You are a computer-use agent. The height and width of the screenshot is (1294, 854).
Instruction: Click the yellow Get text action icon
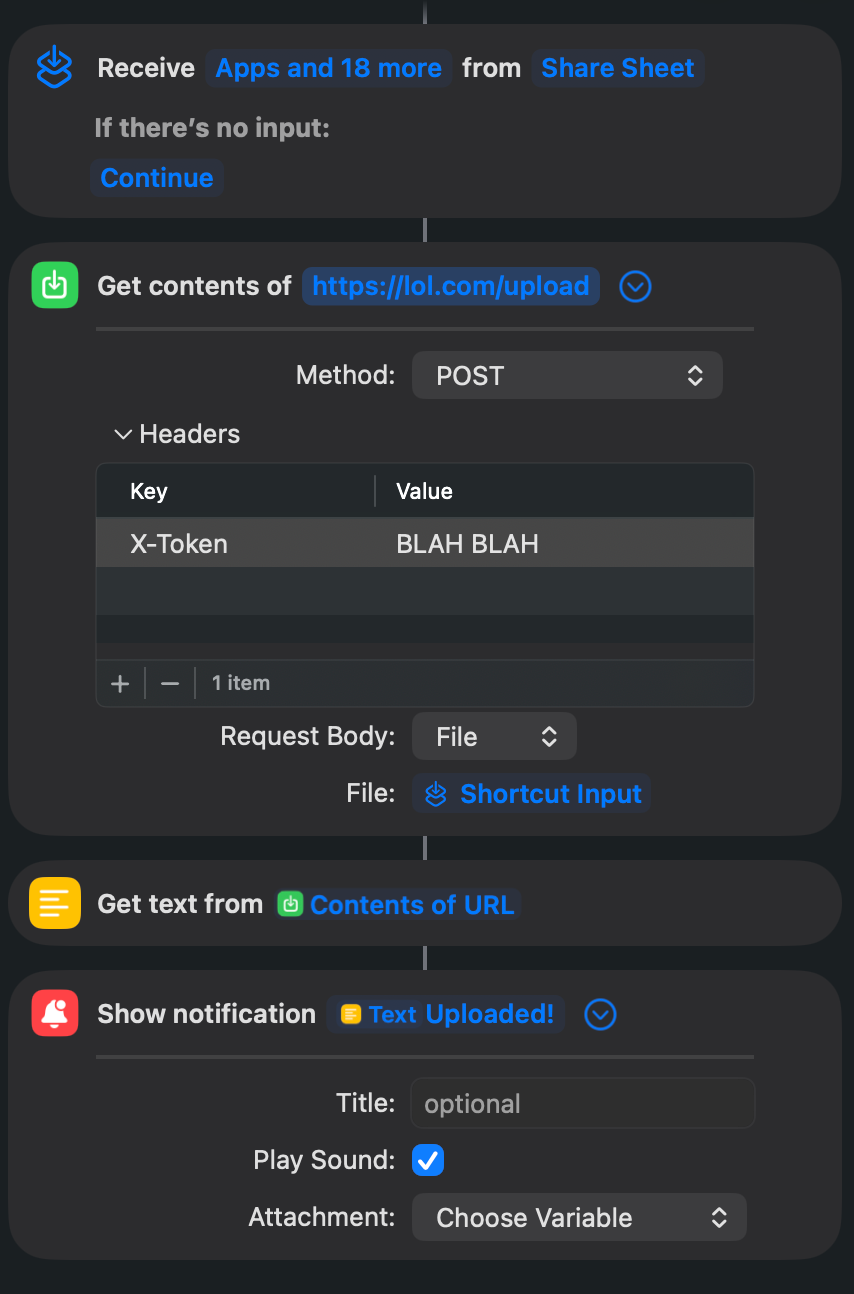pos(55,903)
